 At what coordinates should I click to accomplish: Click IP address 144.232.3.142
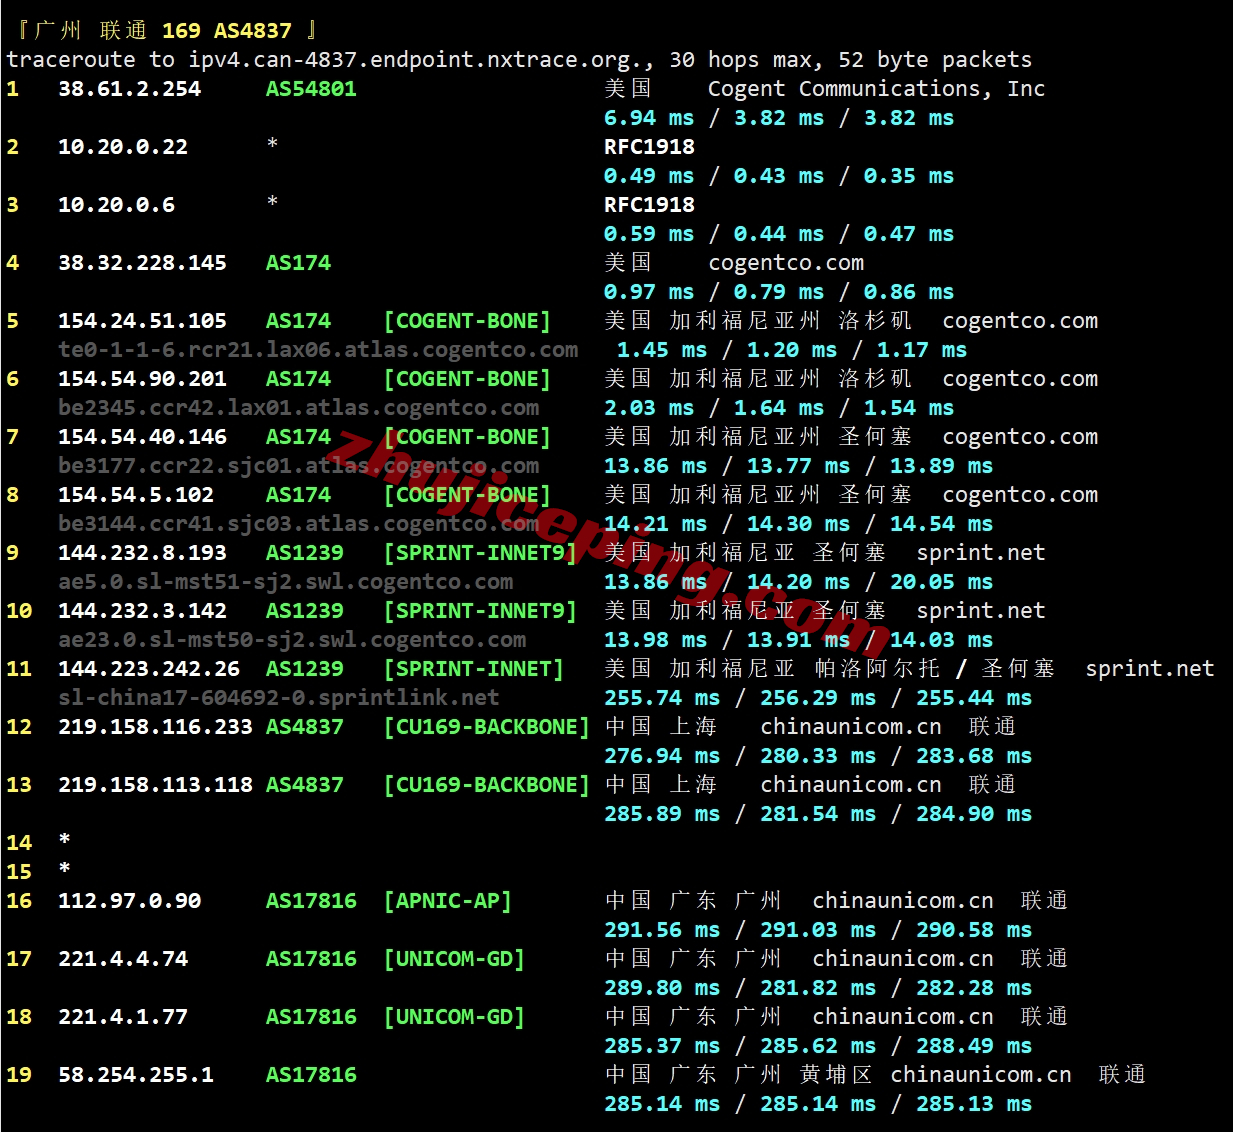[x=143, y=611]
